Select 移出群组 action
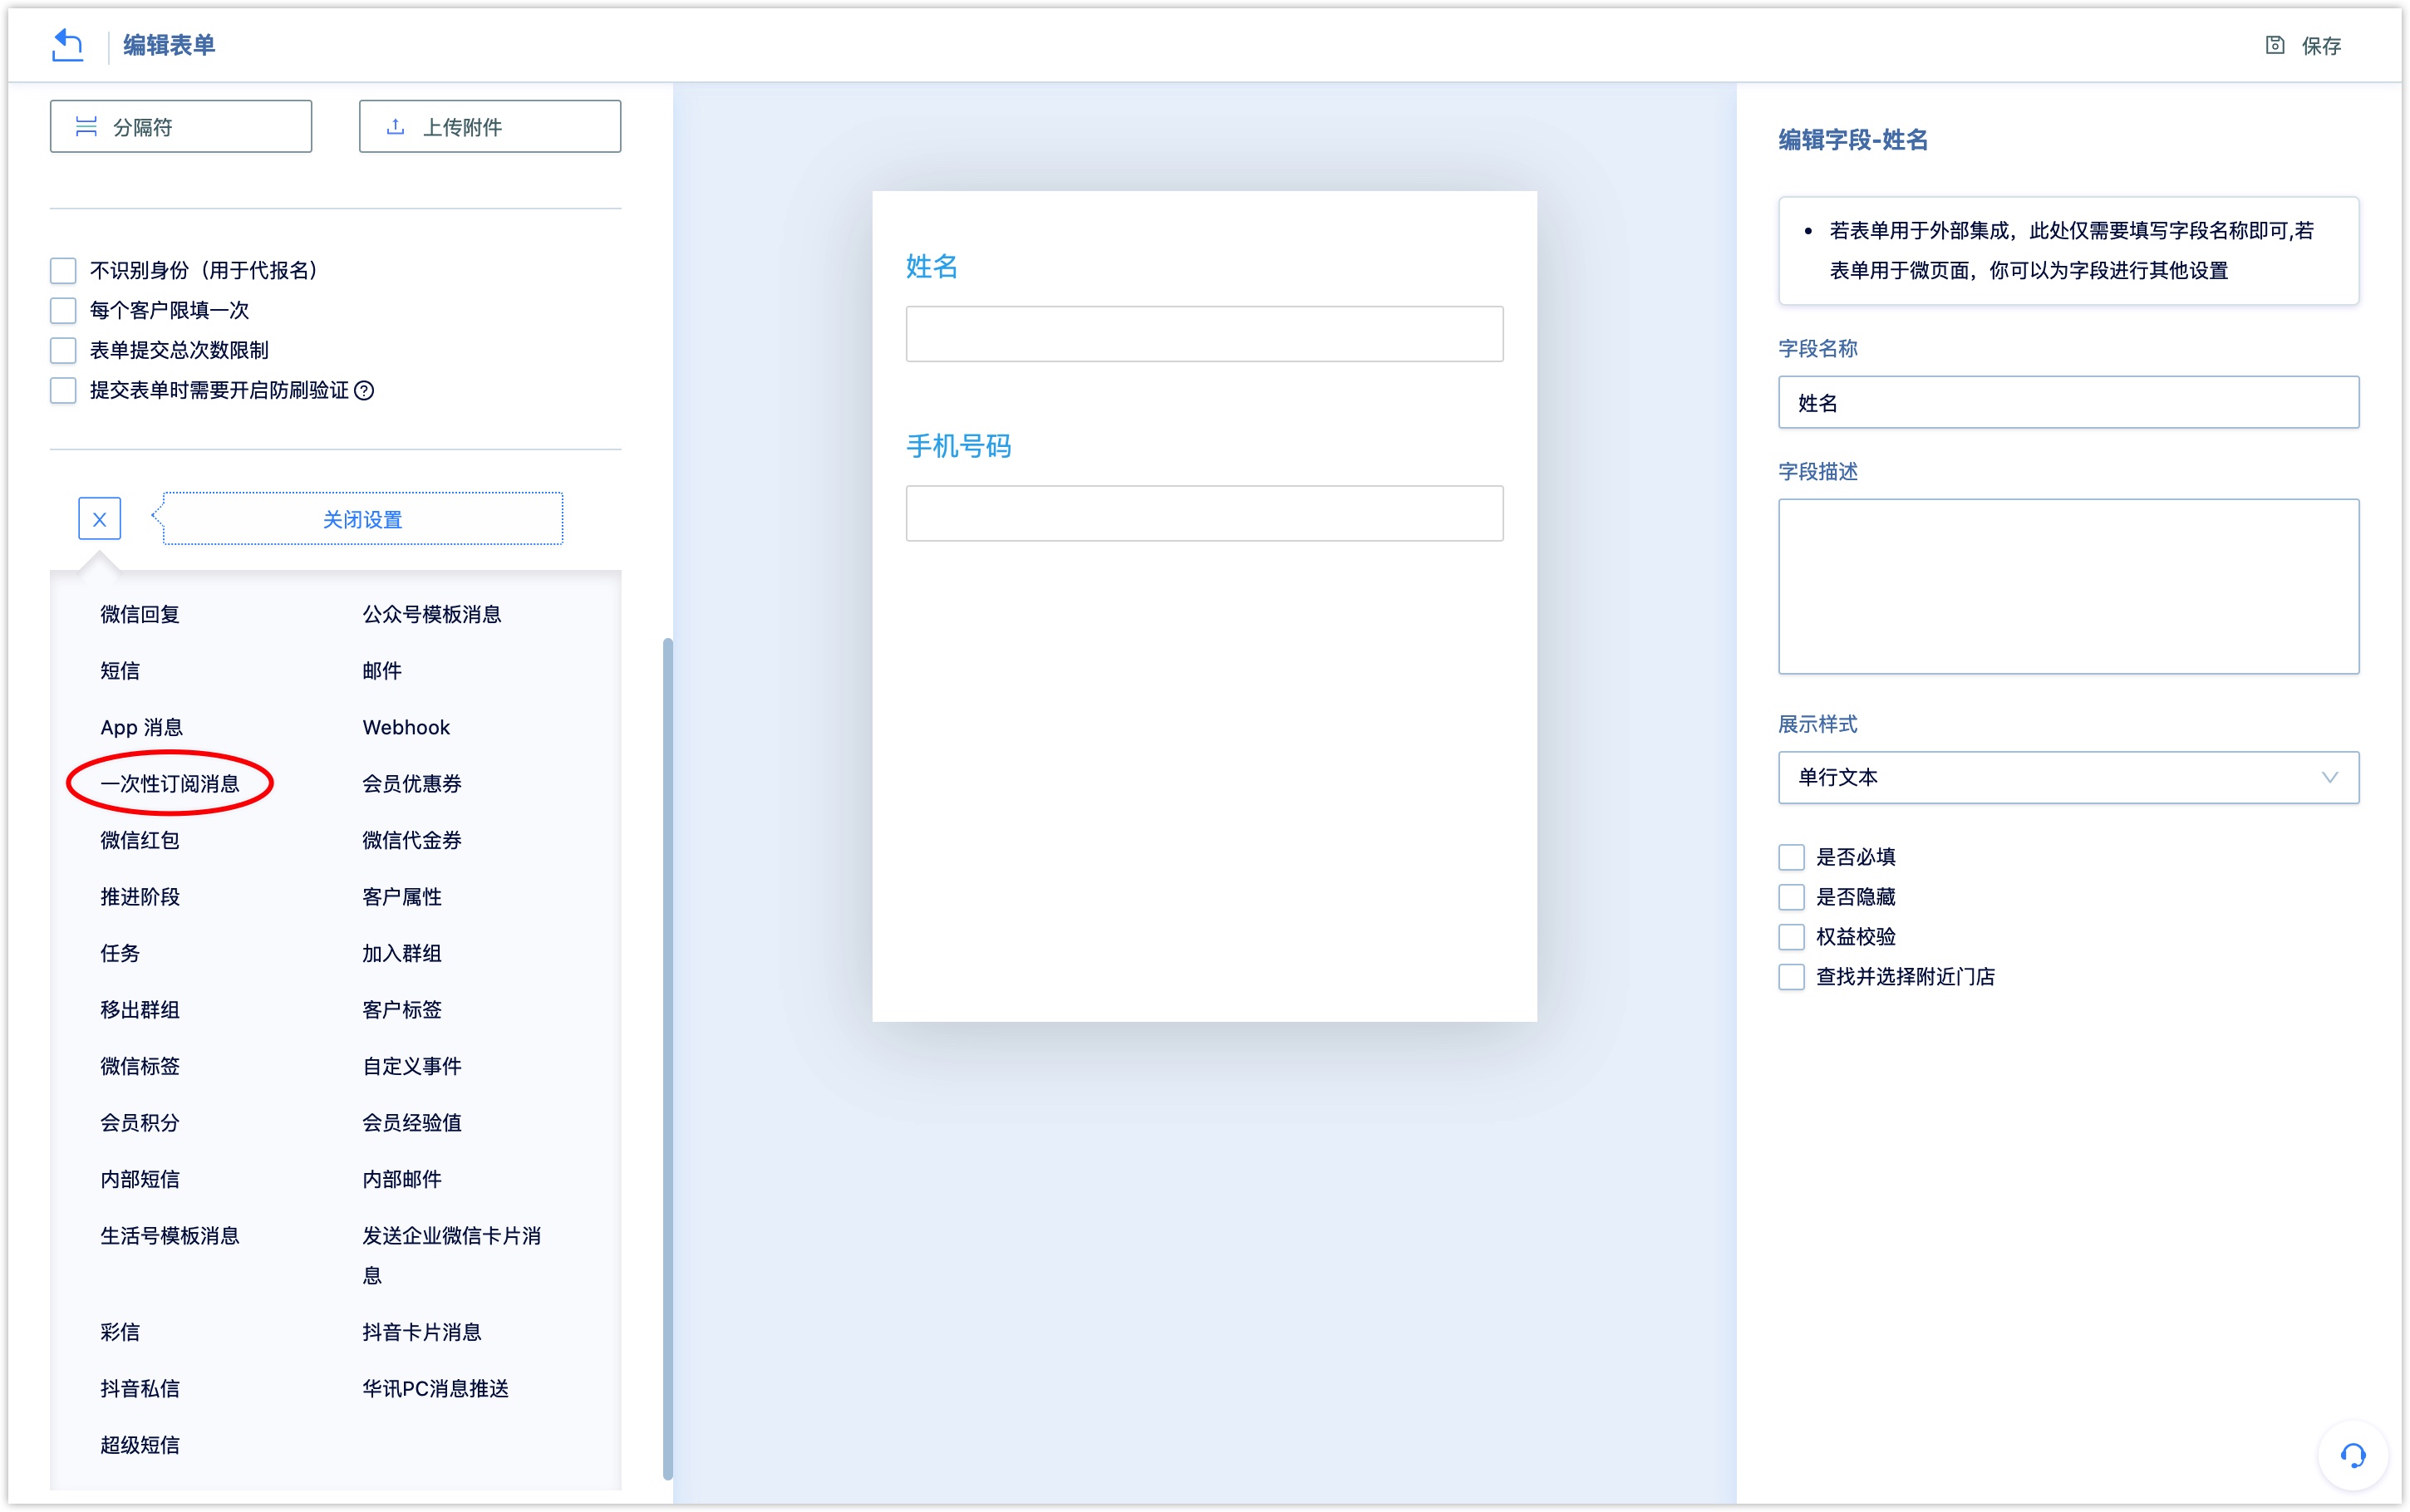Image resolution: width=2410 pixels, height=1512 pixels. coord(140,1010)
